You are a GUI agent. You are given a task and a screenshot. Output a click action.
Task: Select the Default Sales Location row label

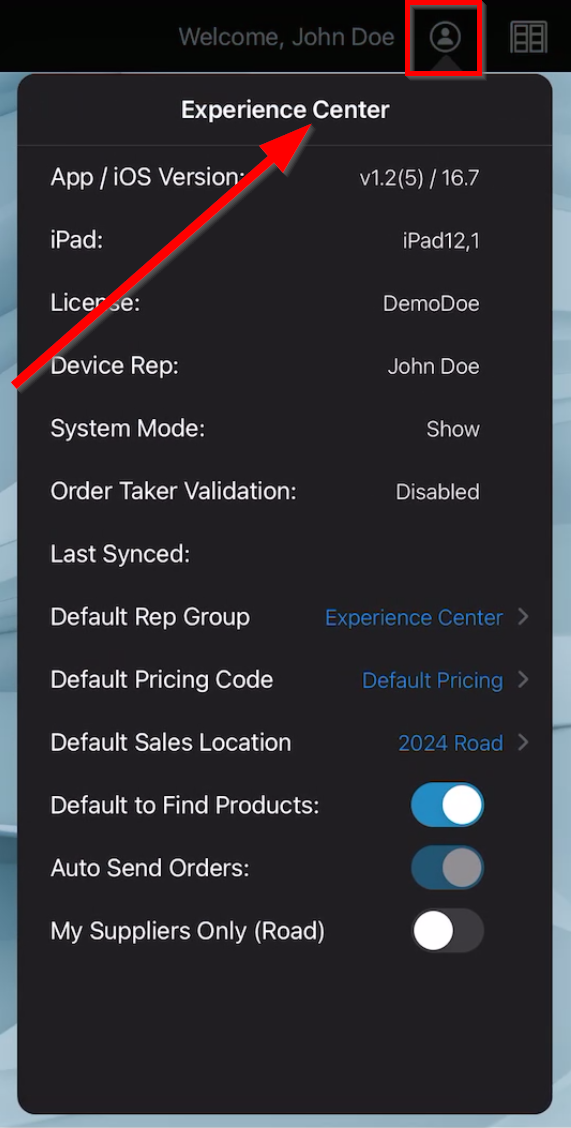[170, 742]
